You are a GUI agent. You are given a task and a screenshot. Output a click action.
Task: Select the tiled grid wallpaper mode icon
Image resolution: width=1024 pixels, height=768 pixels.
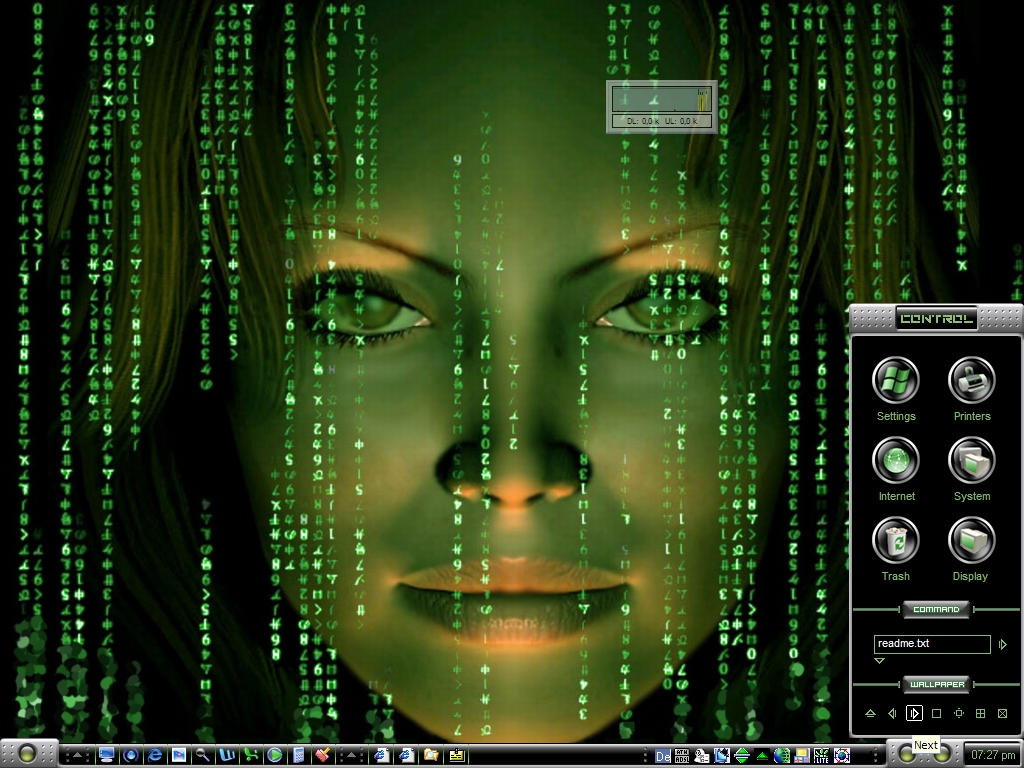click(x=980, y=713)
